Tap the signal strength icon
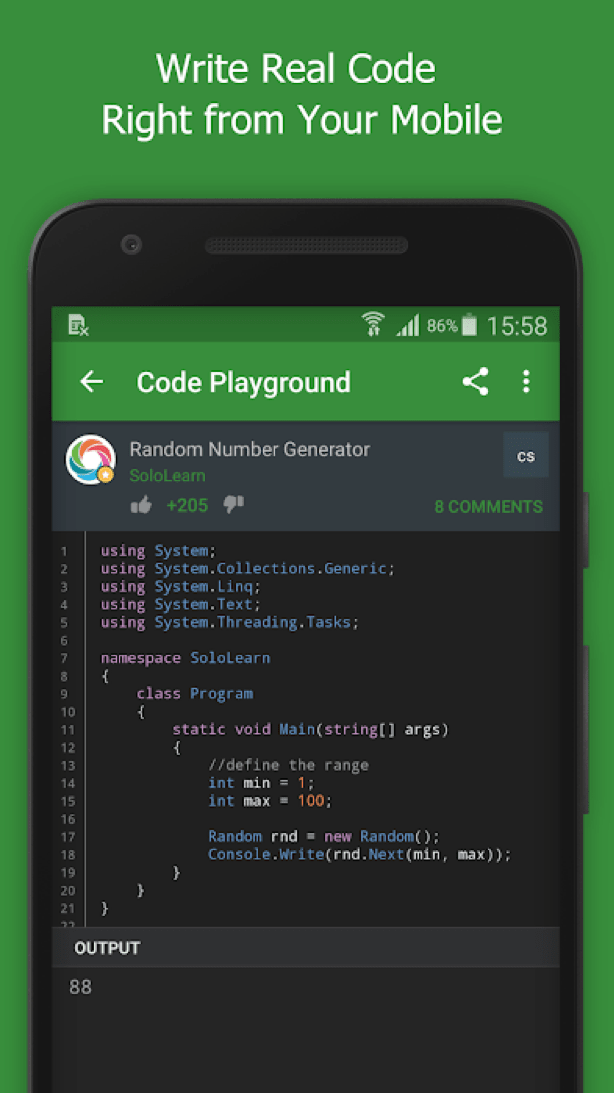 click(408, 325)
